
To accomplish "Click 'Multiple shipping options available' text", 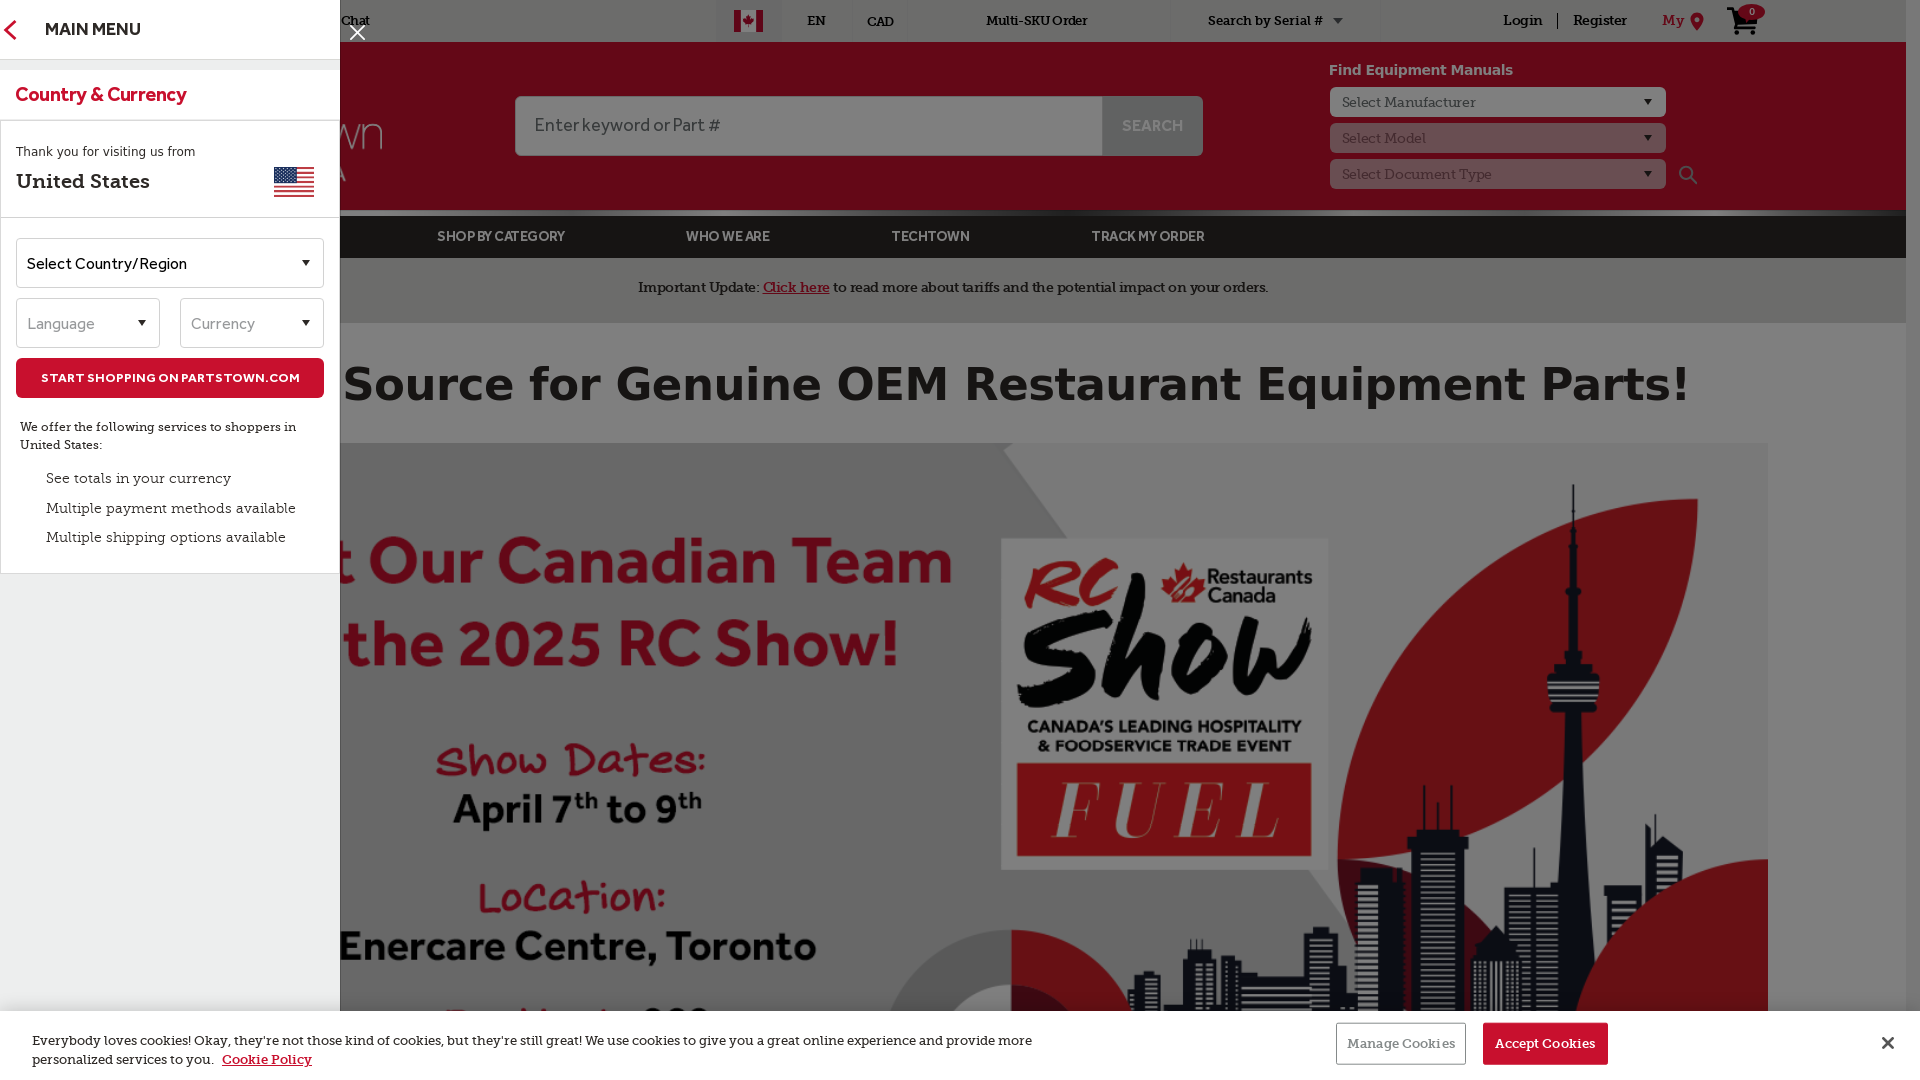I will [x=166, y=538].
